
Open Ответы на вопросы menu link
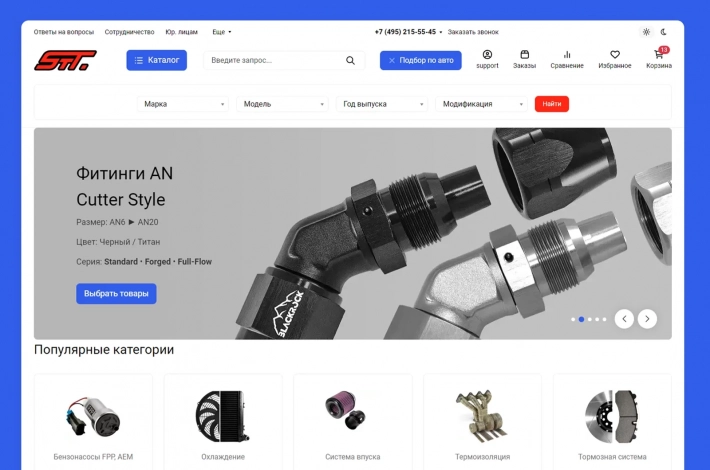point(63,32)
